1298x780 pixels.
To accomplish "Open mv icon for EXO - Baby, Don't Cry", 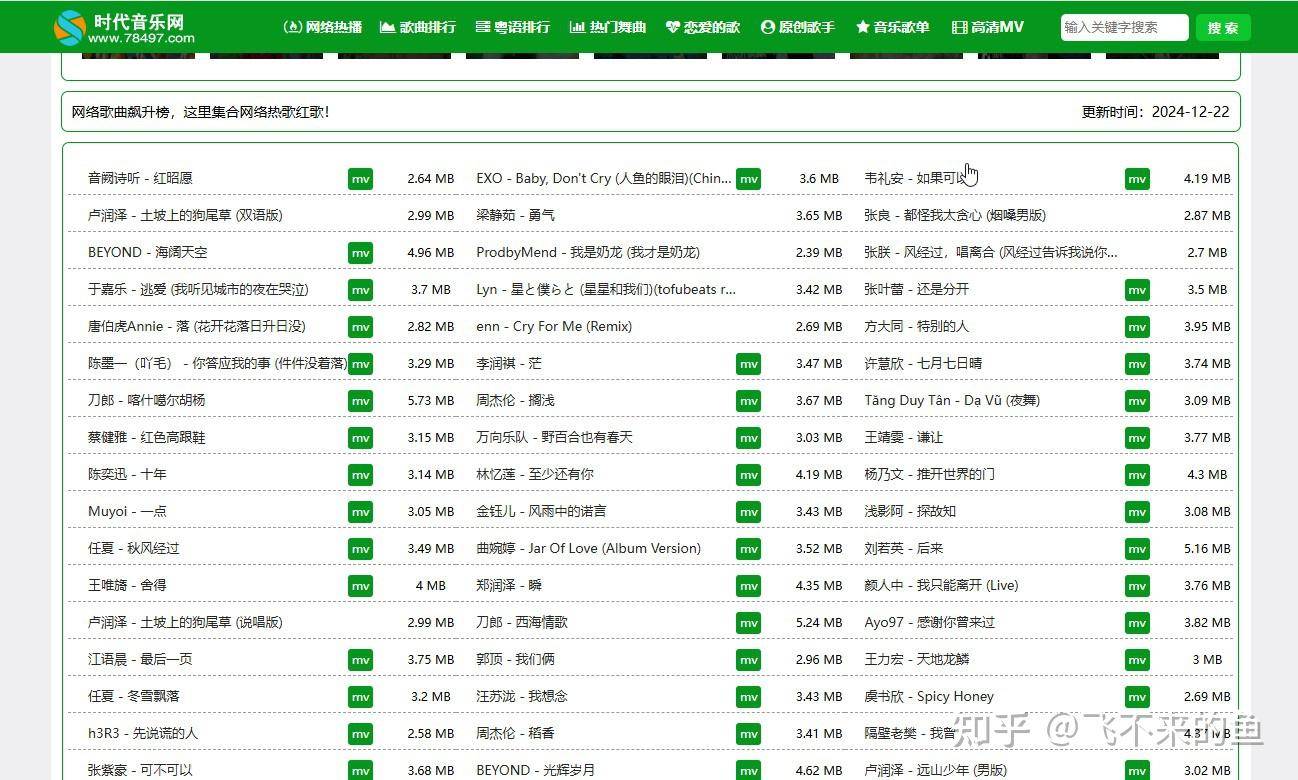I will 748,179.
